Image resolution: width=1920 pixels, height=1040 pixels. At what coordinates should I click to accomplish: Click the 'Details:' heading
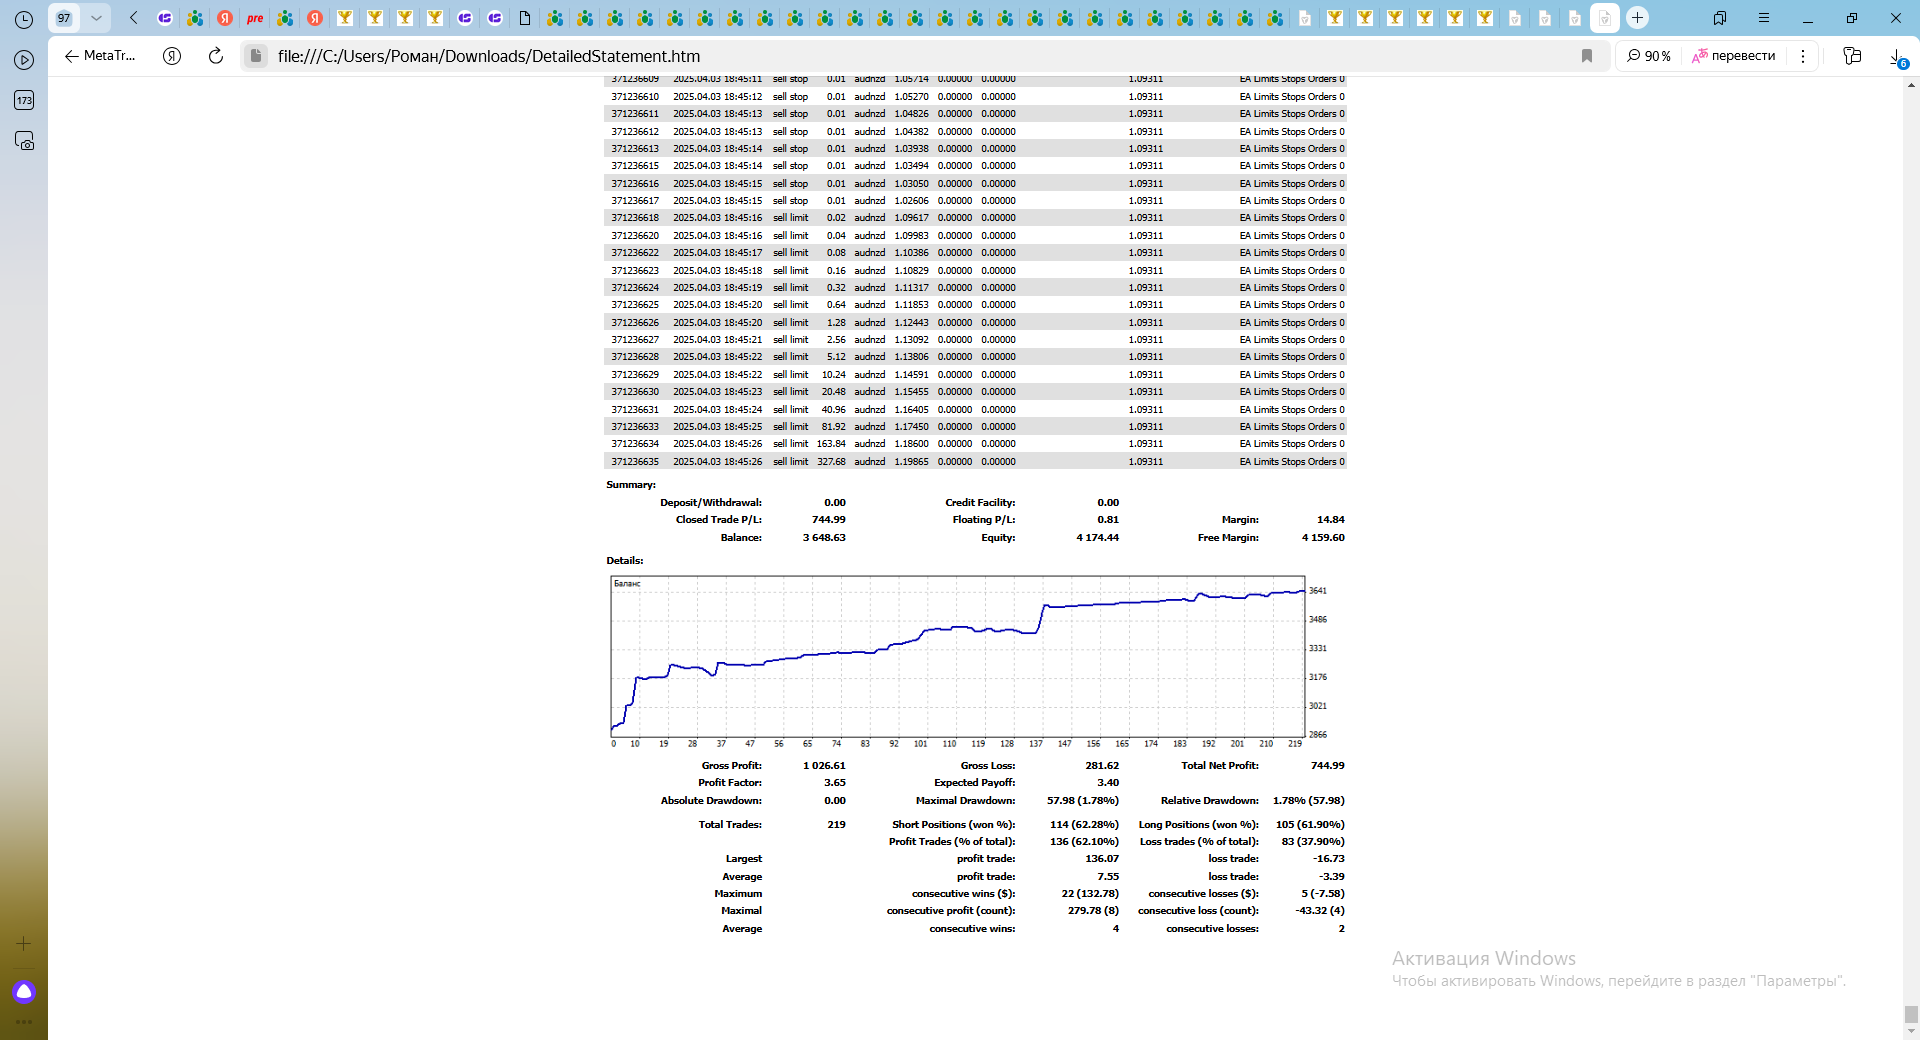click(x=625, y=561)
